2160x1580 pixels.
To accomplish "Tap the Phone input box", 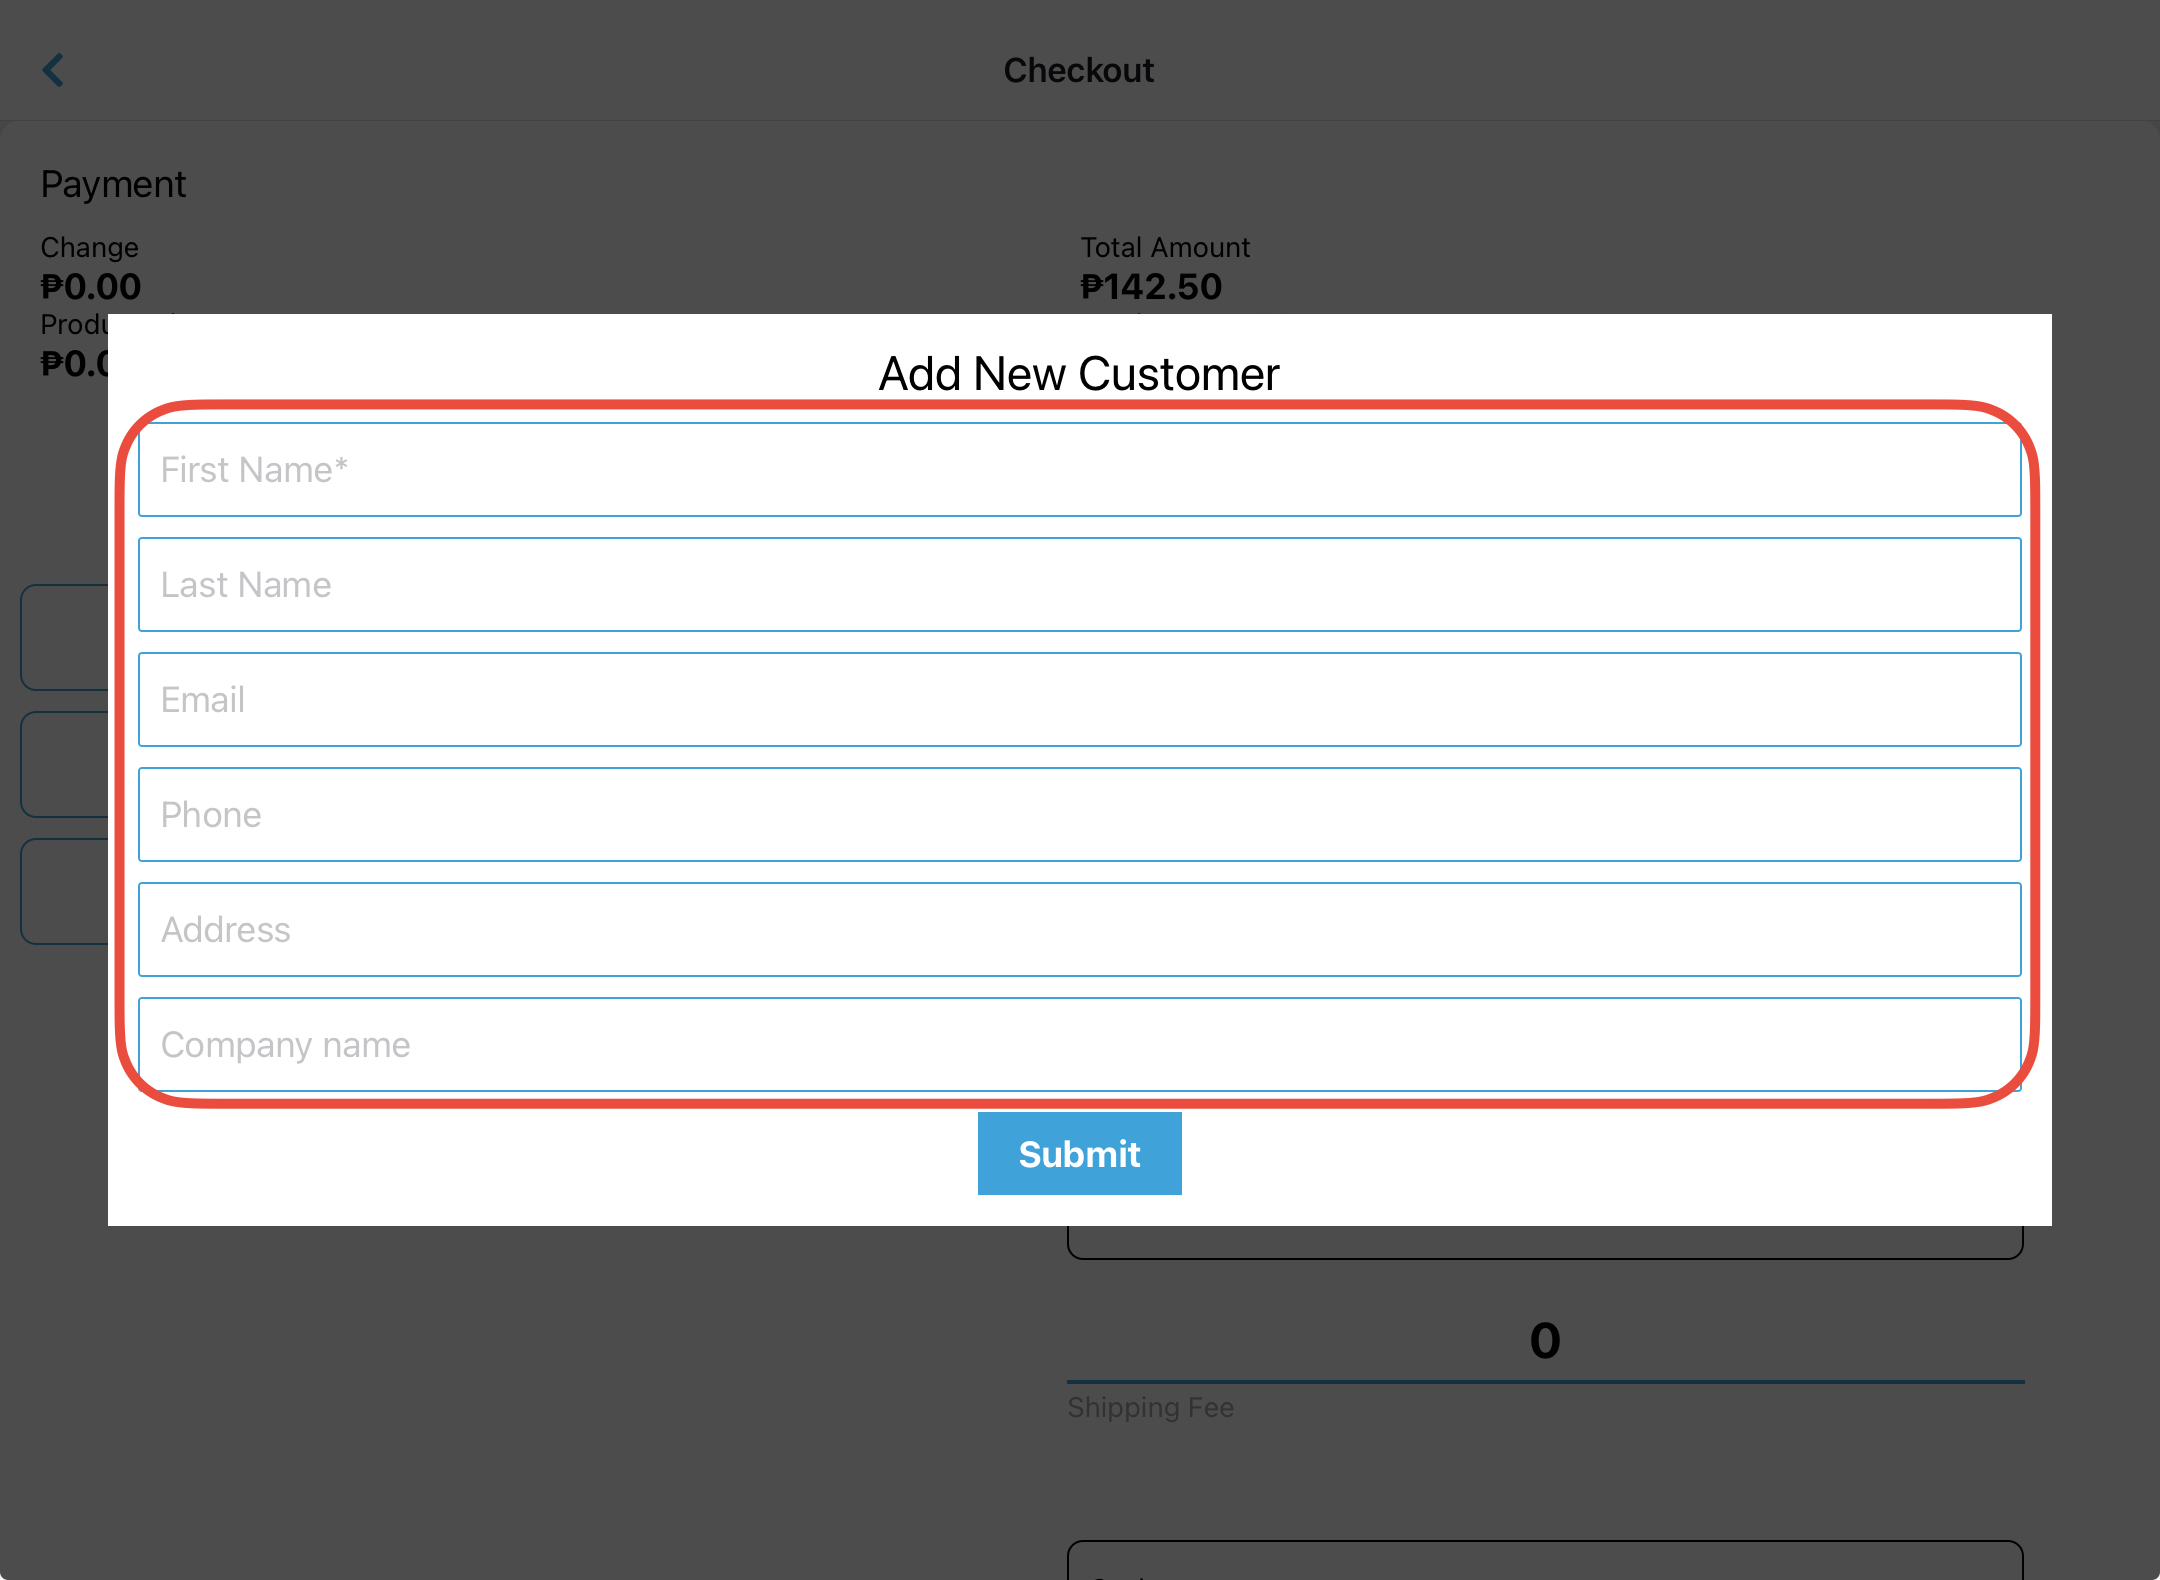I will click(1079, 815).
